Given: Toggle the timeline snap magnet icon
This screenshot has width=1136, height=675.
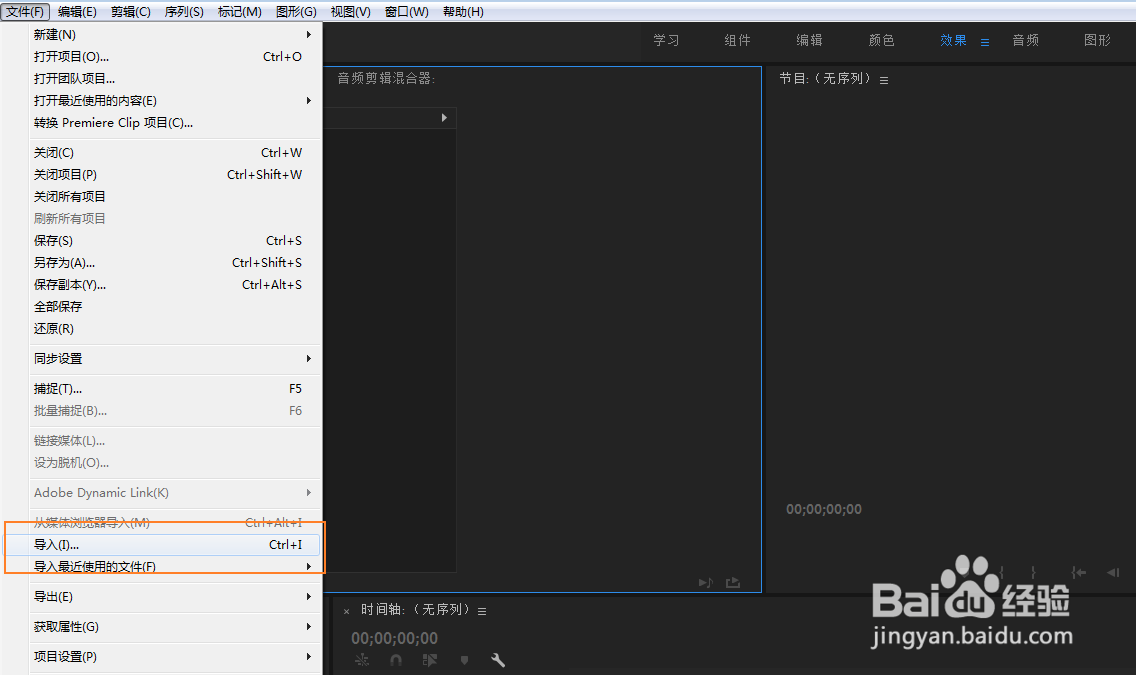Looking at the screenshot, I should (x=396, y=660).
